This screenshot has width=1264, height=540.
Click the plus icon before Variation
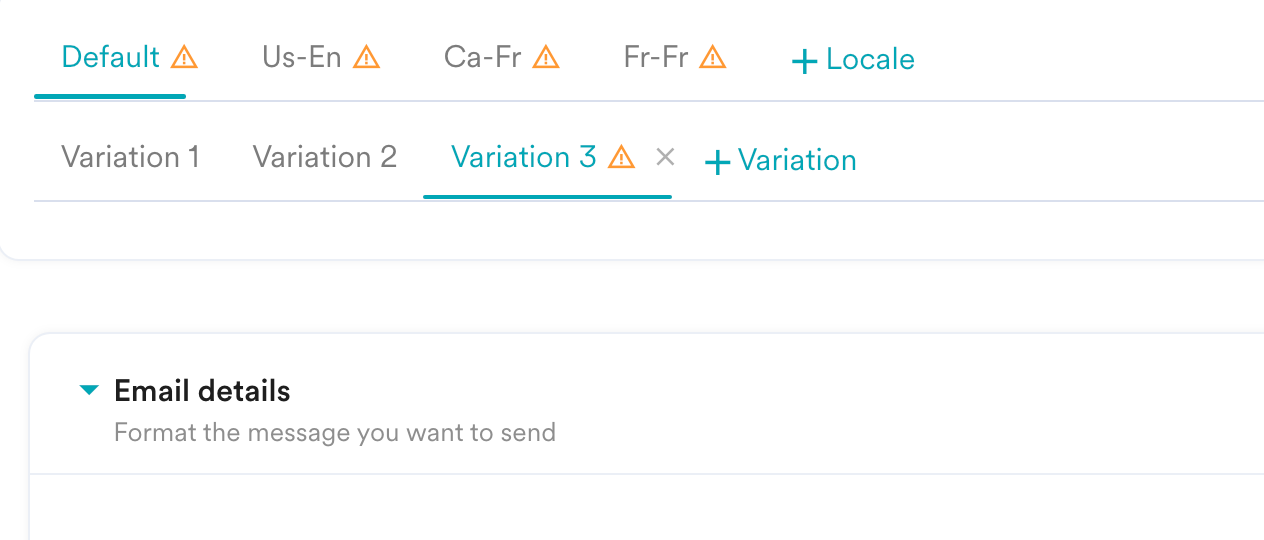click(x=717, y=162)
